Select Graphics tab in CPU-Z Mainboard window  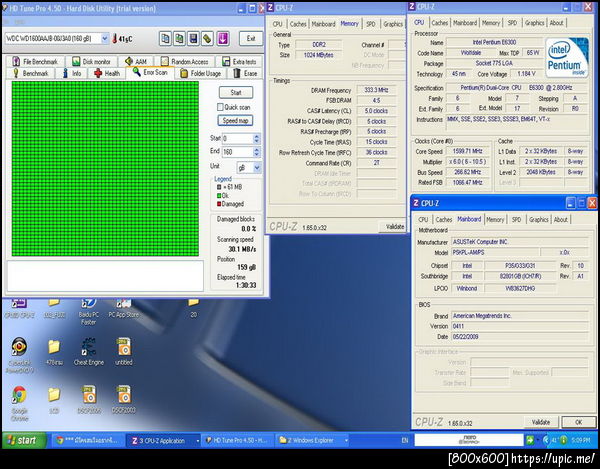tap(538, 220)
